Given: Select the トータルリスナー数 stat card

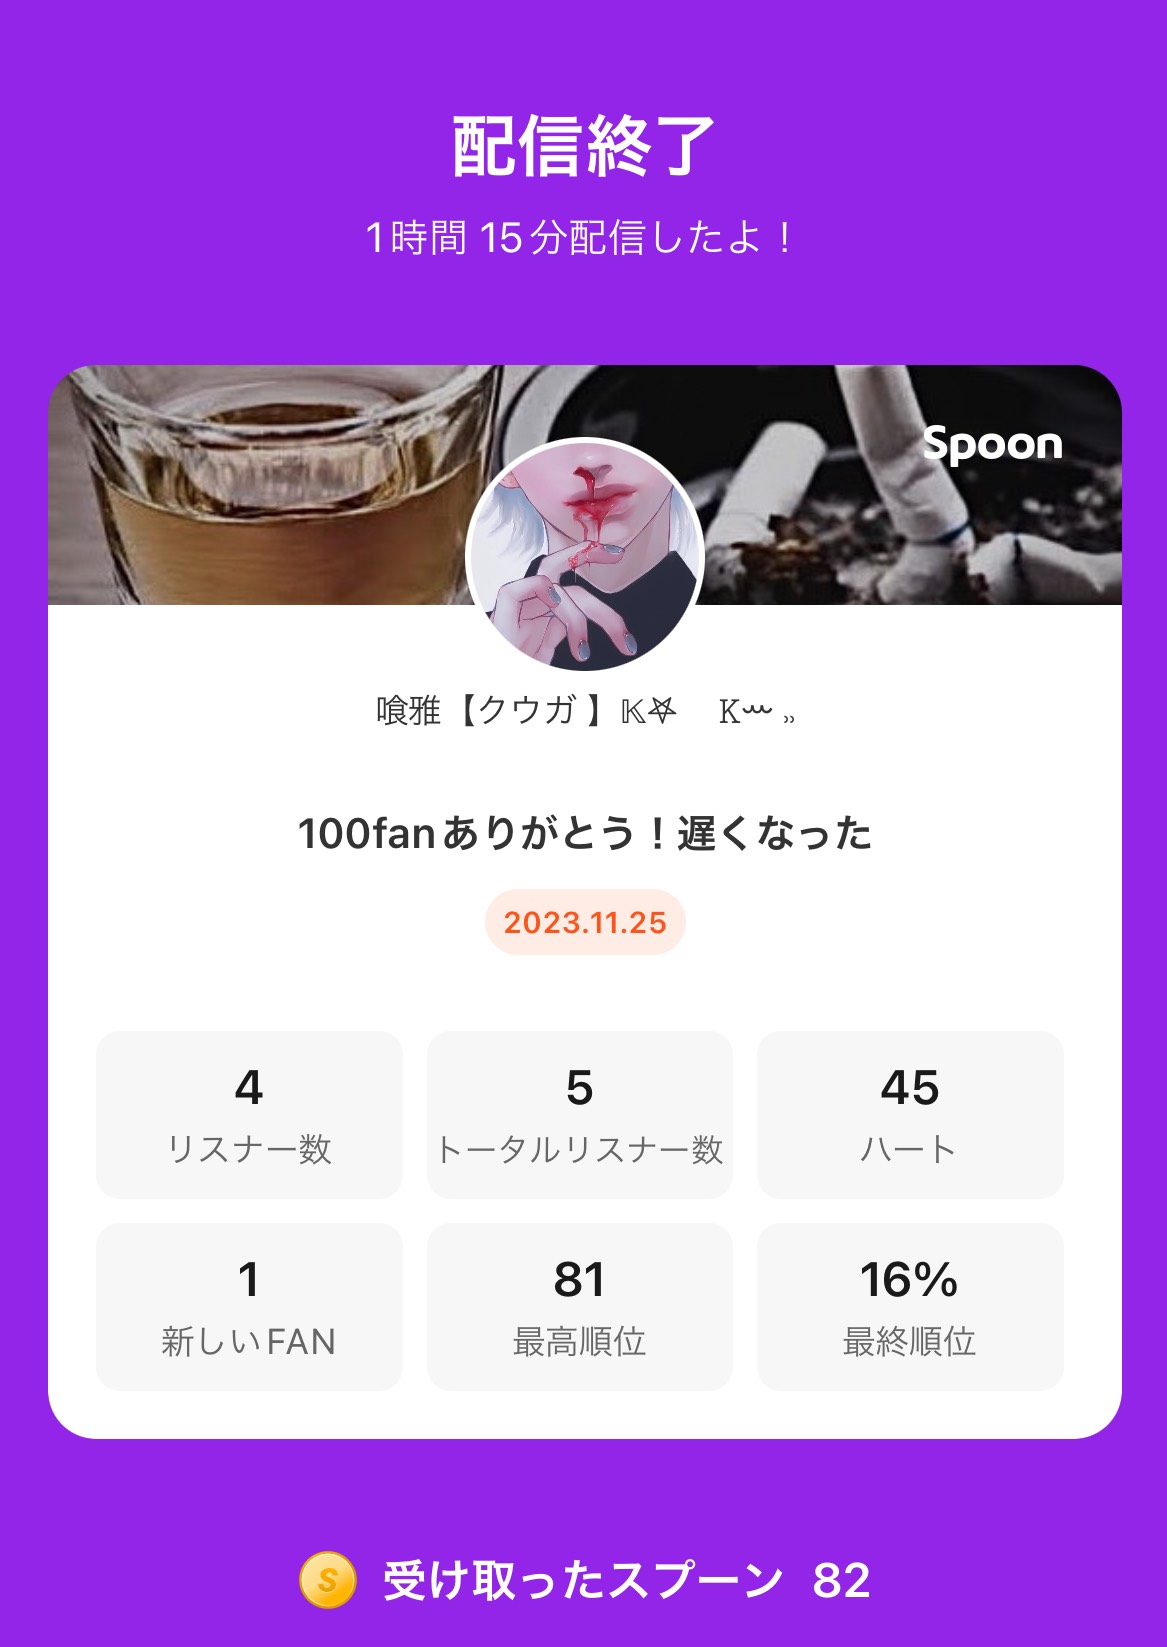Looking at the screenshot, I should coord(580,1114).
